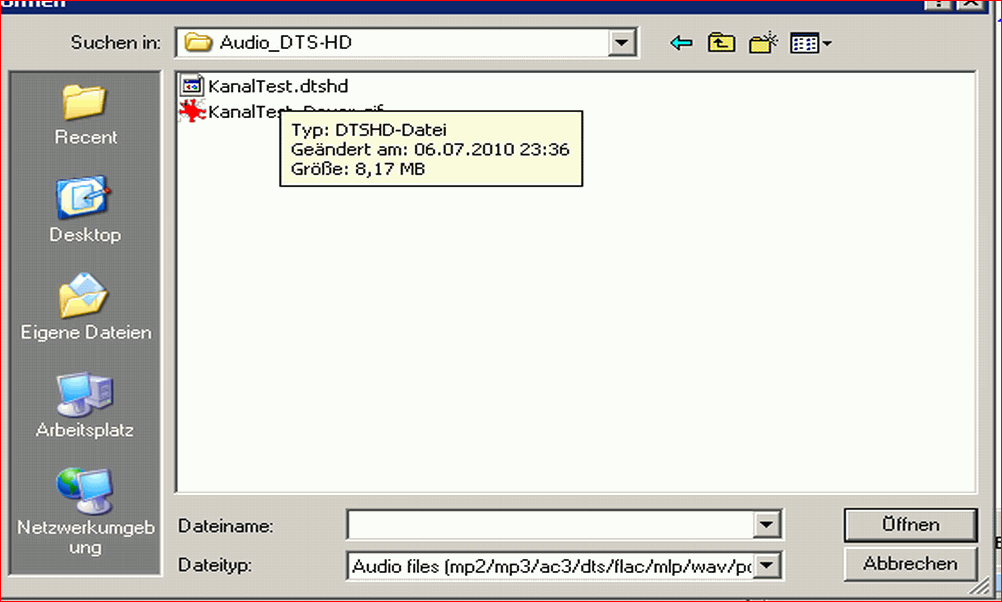
Task: Navigate to Arbeitsplatz
Action: pos(86,407)
